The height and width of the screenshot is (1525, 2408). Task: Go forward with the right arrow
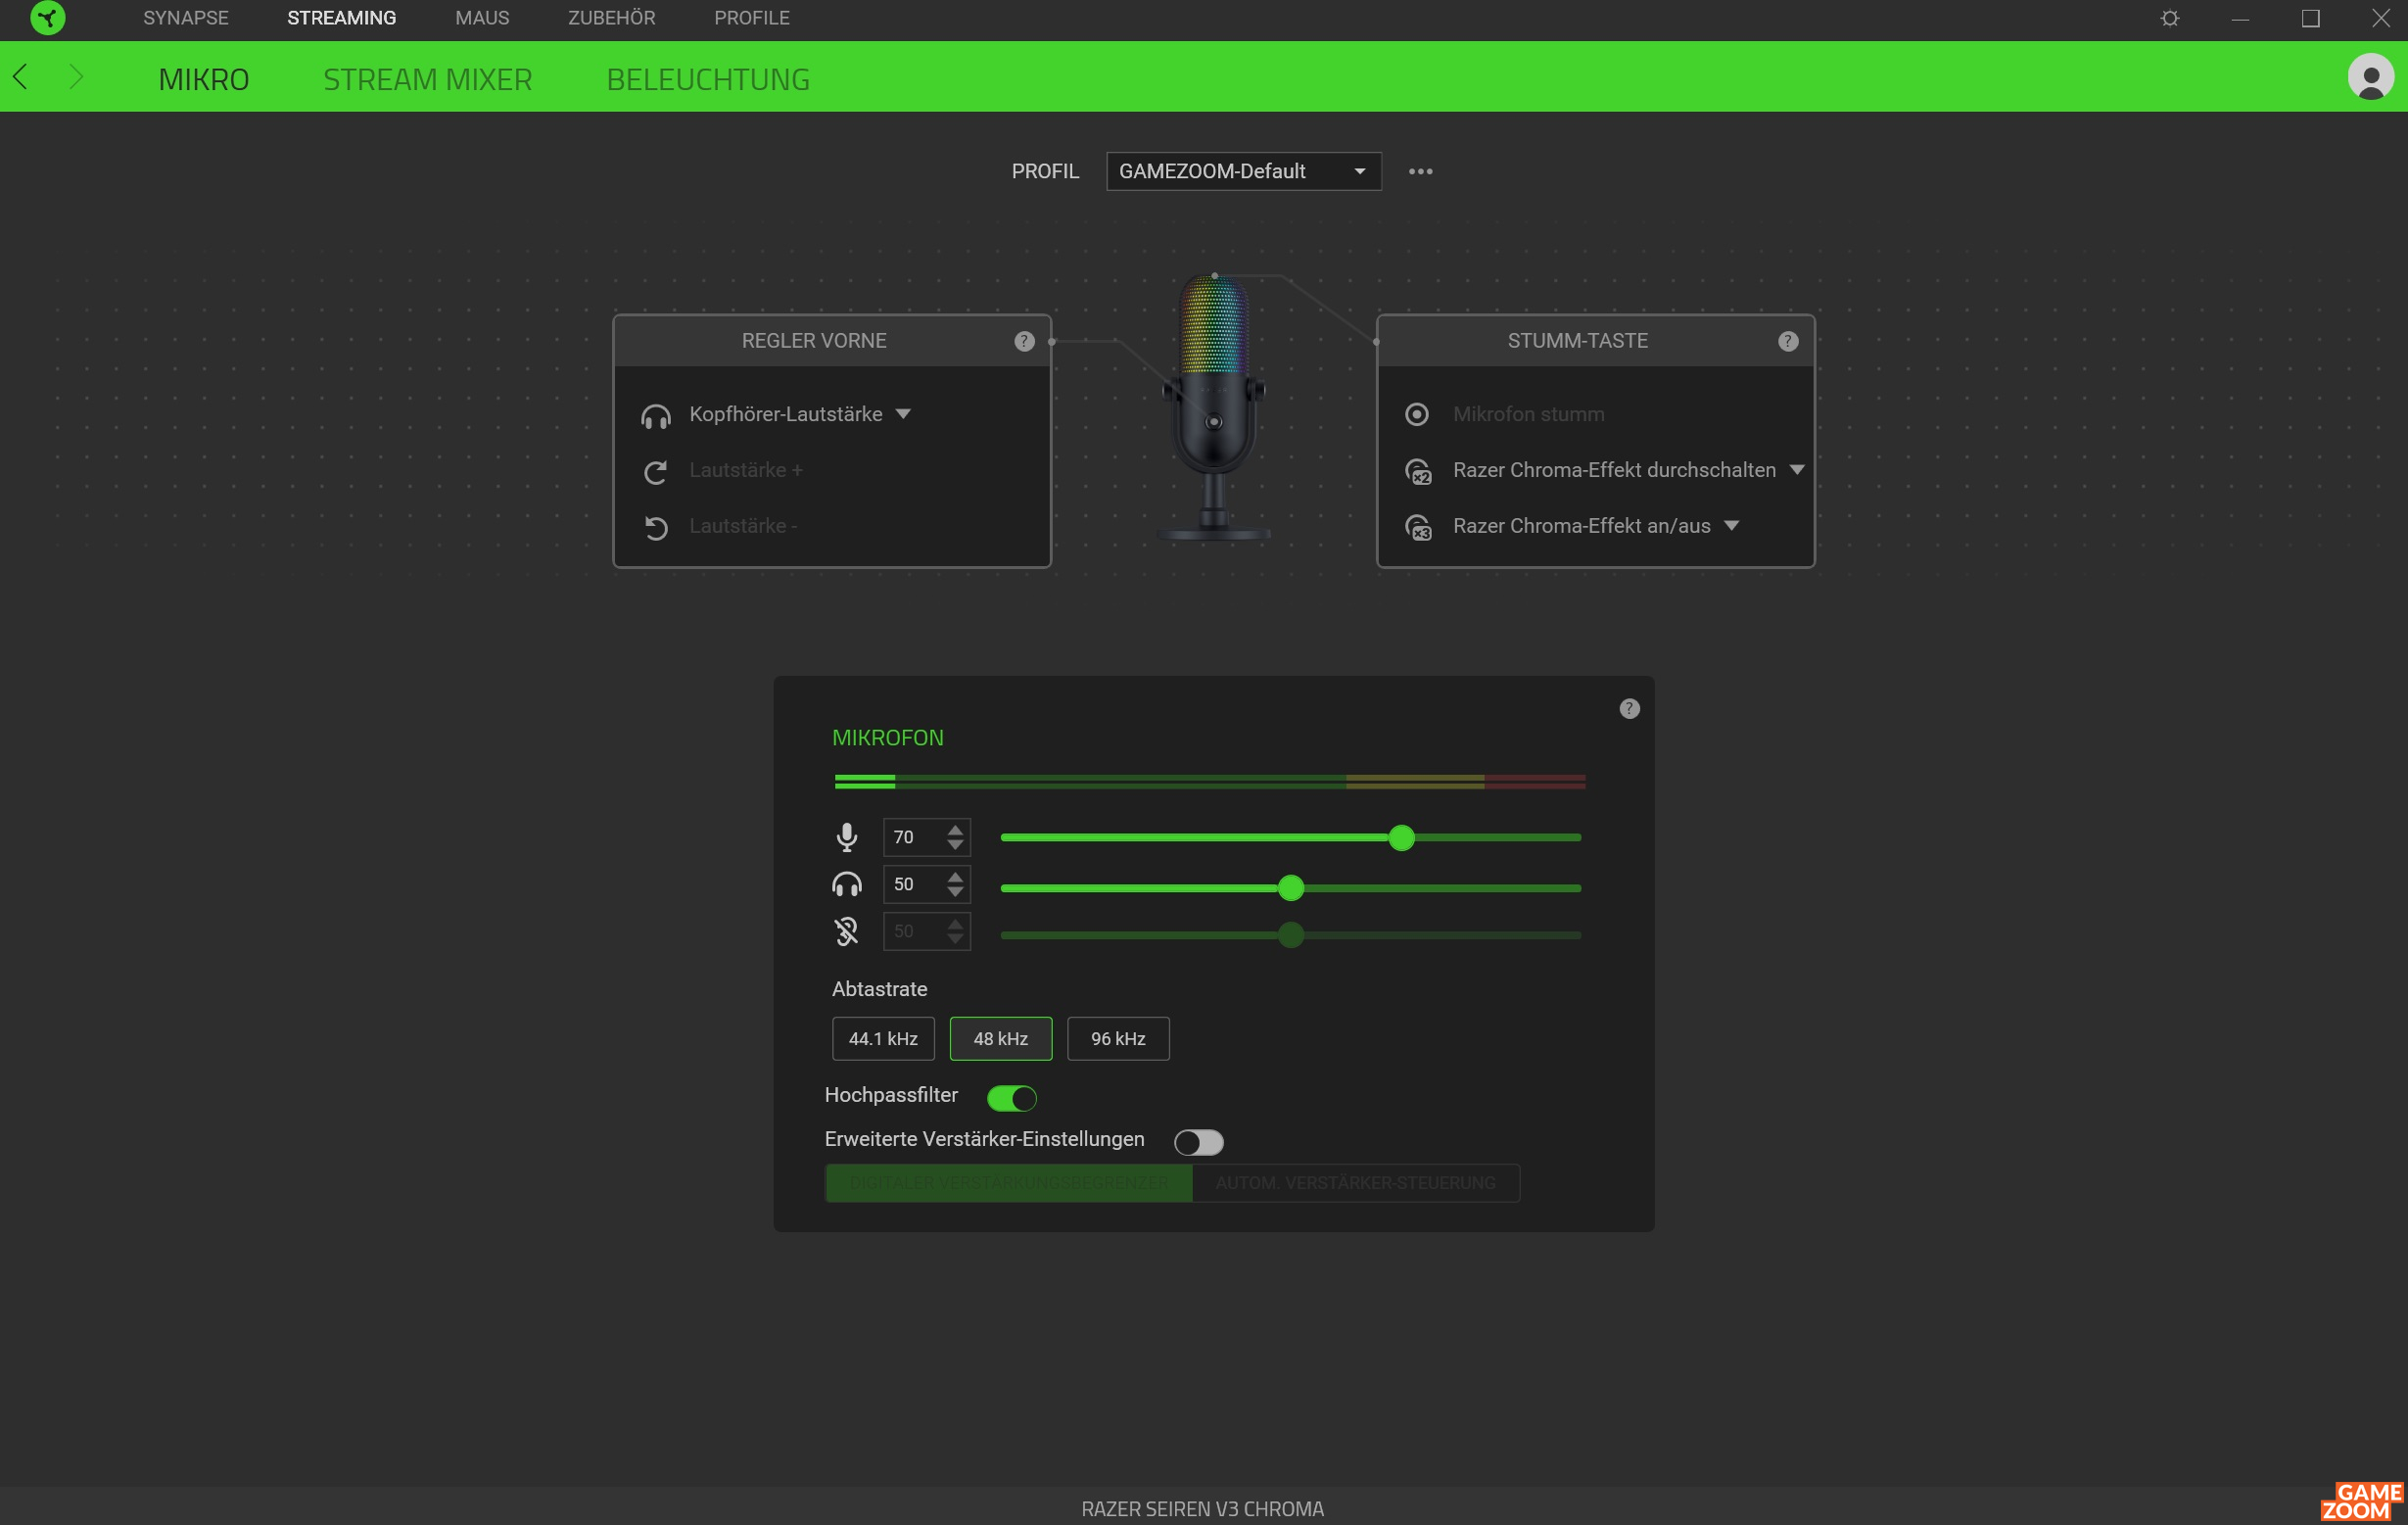76,77
